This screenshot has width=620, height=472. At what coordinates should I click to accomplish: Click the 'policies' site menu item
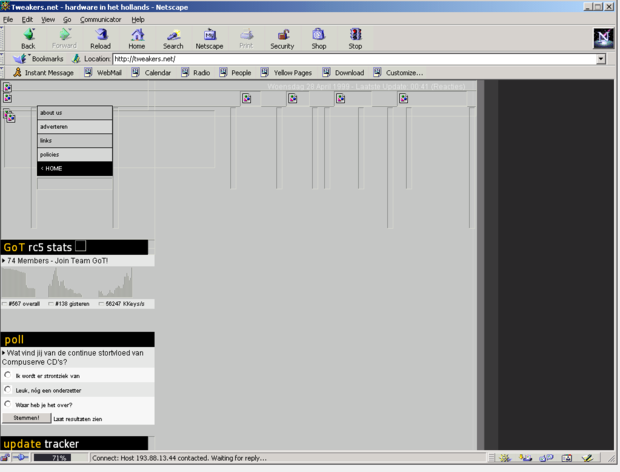pos(75,155)
